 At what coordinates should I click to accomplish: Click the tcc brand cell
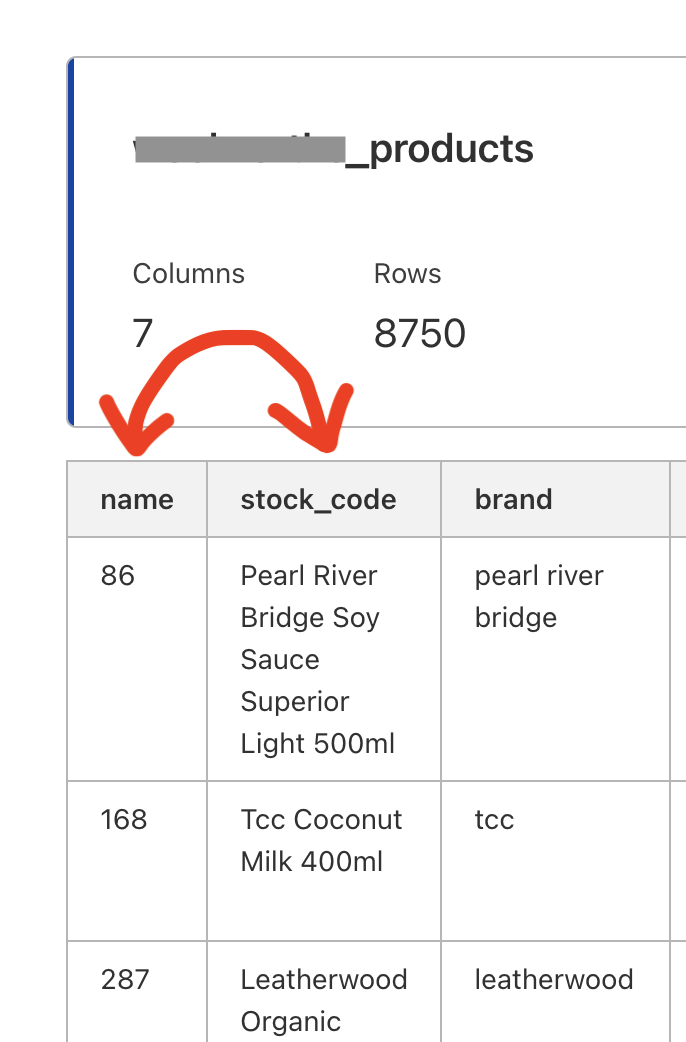coord(494,820)
